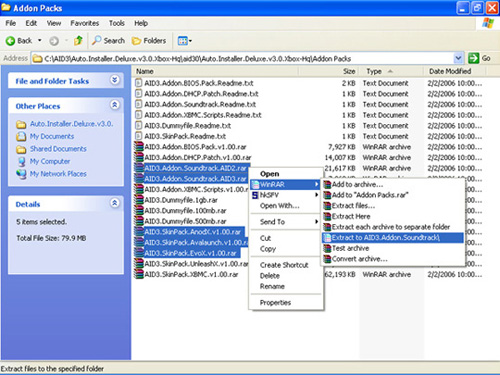The height and width of the screenshot is (375, 500).
Task: Toggle the Folders pane button
Action: (x=149, y=41)
